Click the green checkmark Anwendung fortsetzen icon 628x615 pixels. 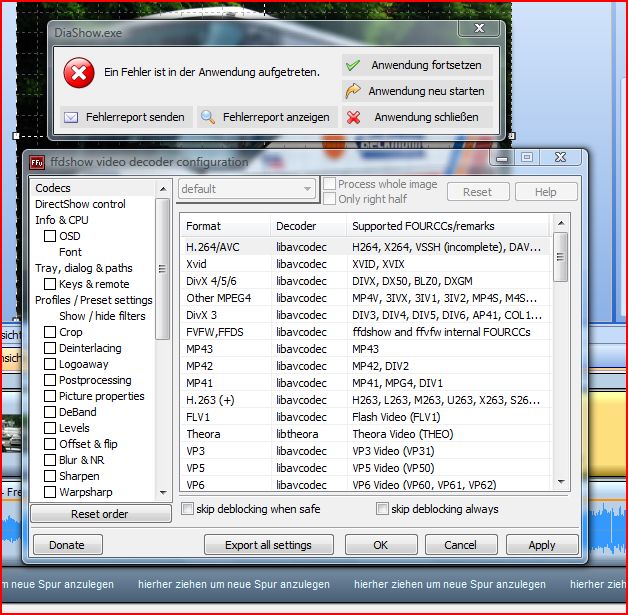[352, 65]
